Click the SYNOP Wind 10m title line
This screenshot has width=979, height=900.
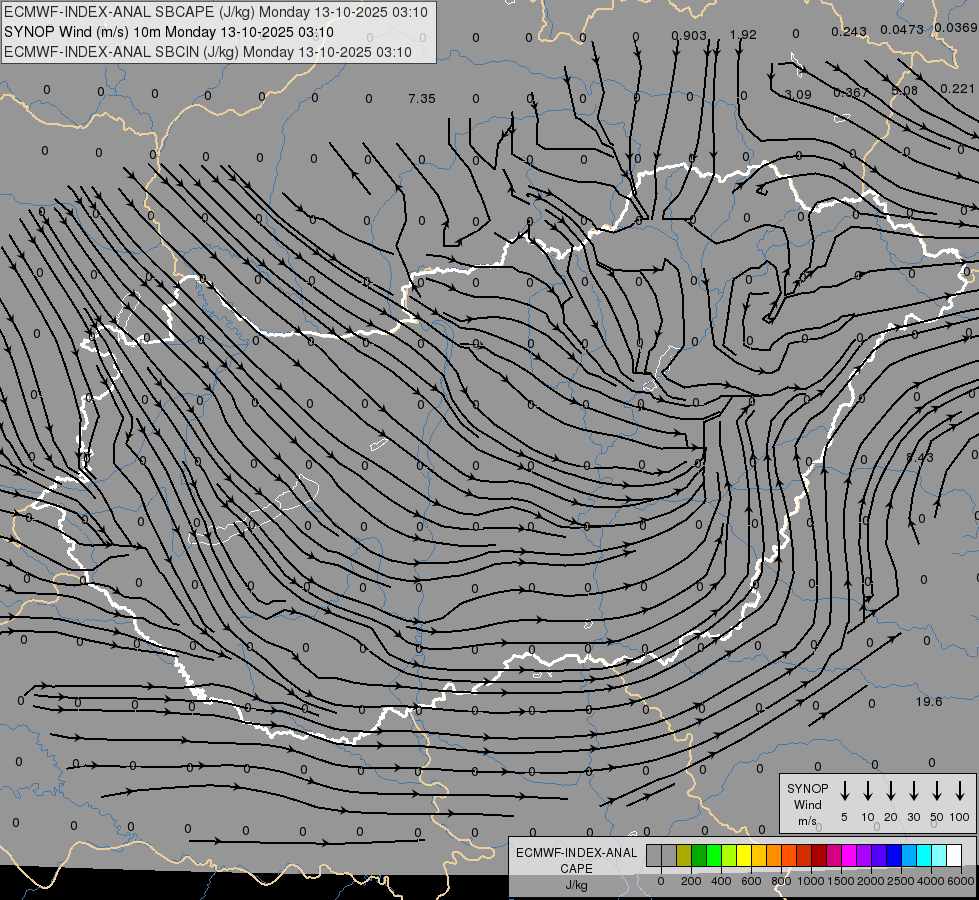tap(183, 32)
